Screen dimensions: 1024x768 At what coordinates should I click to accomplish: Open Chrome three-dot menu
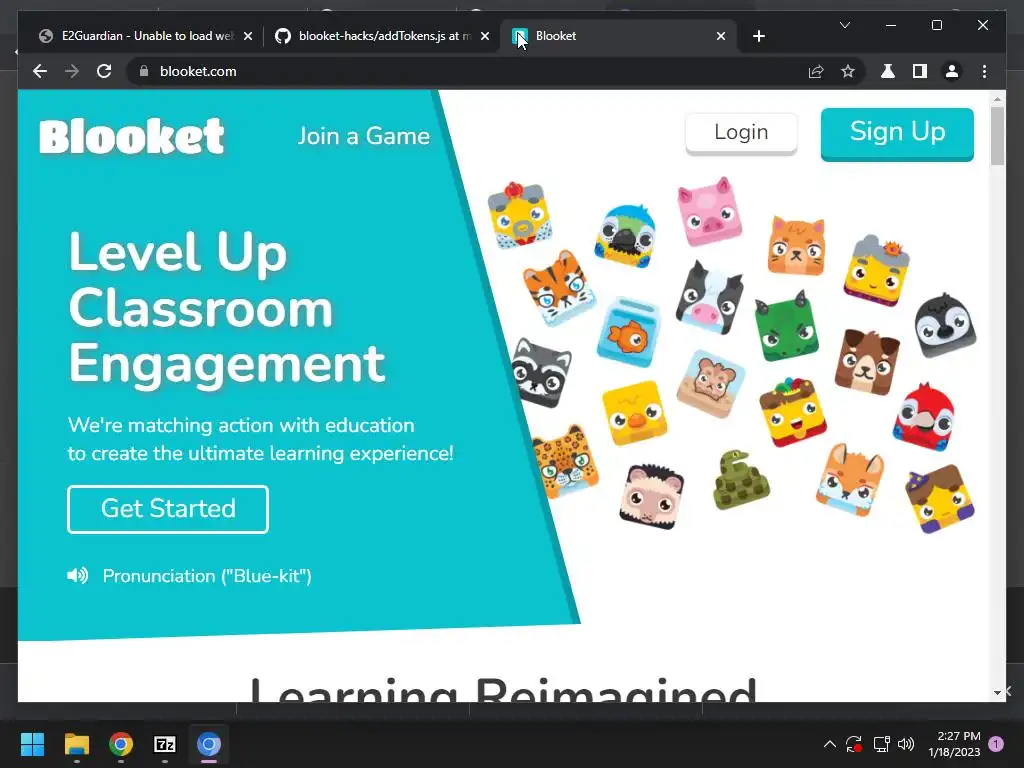[984, 71]
